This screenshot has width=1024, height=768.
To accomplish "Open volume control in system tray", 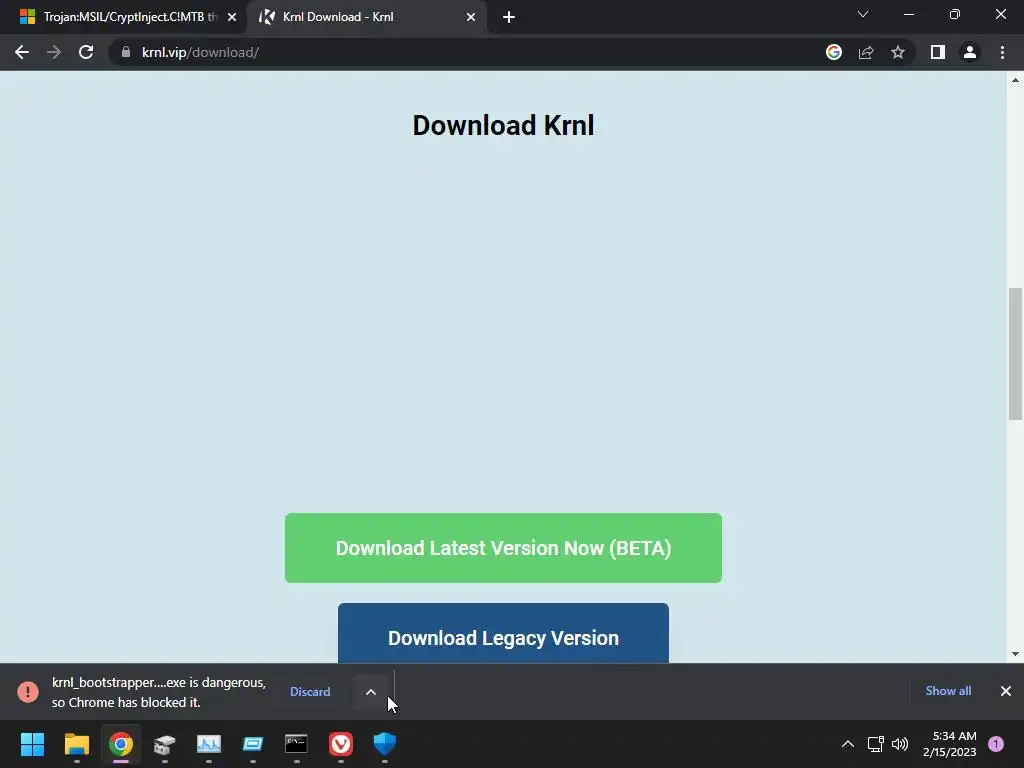I will [900, 744].
